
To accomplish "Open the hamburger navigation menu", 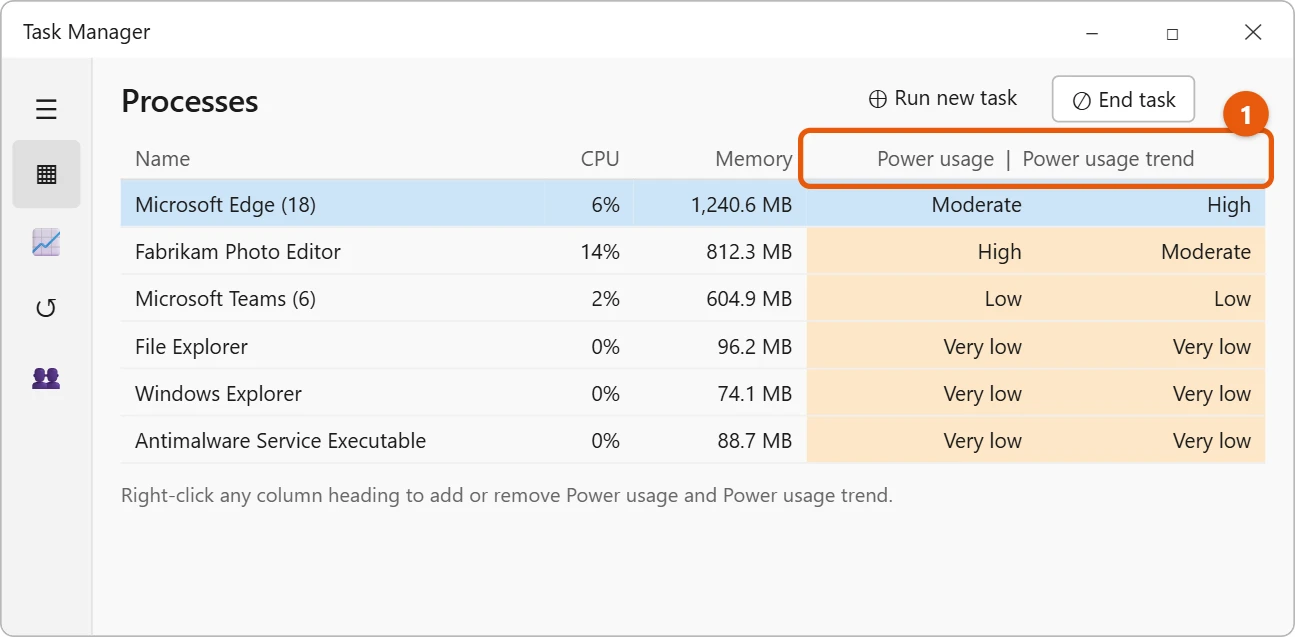I will coord(46,109).
